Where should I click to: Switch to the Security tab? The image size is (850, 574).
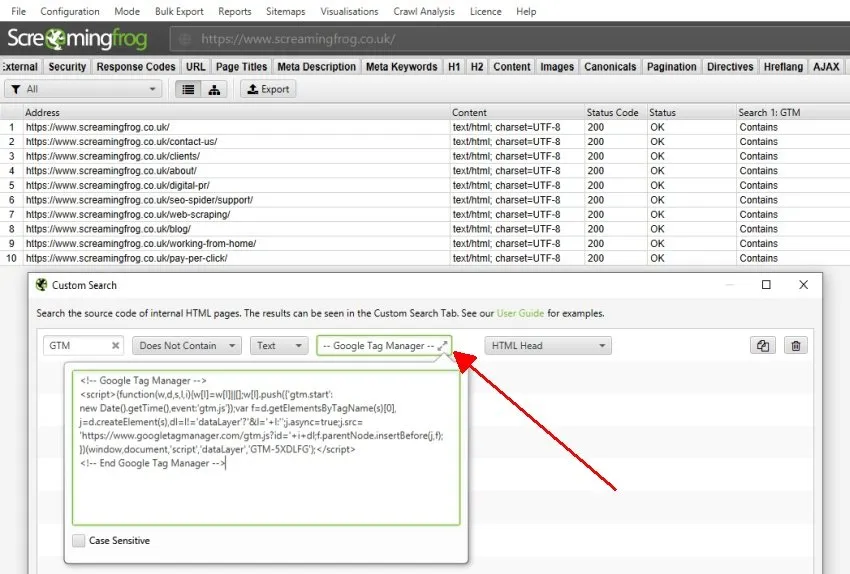coord(67,67)
